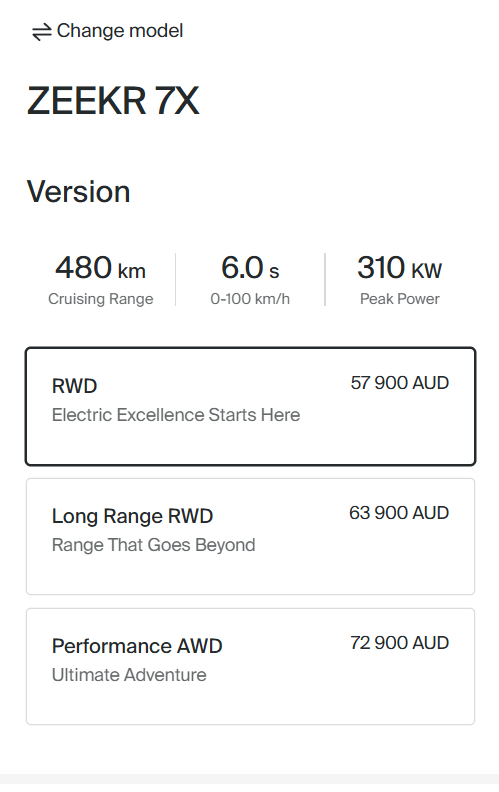The width and height of the screenshot is (499, 792).
Task: Click the 63 900 AUD price label
Action: pyautogui.click(x=399, y=513)
